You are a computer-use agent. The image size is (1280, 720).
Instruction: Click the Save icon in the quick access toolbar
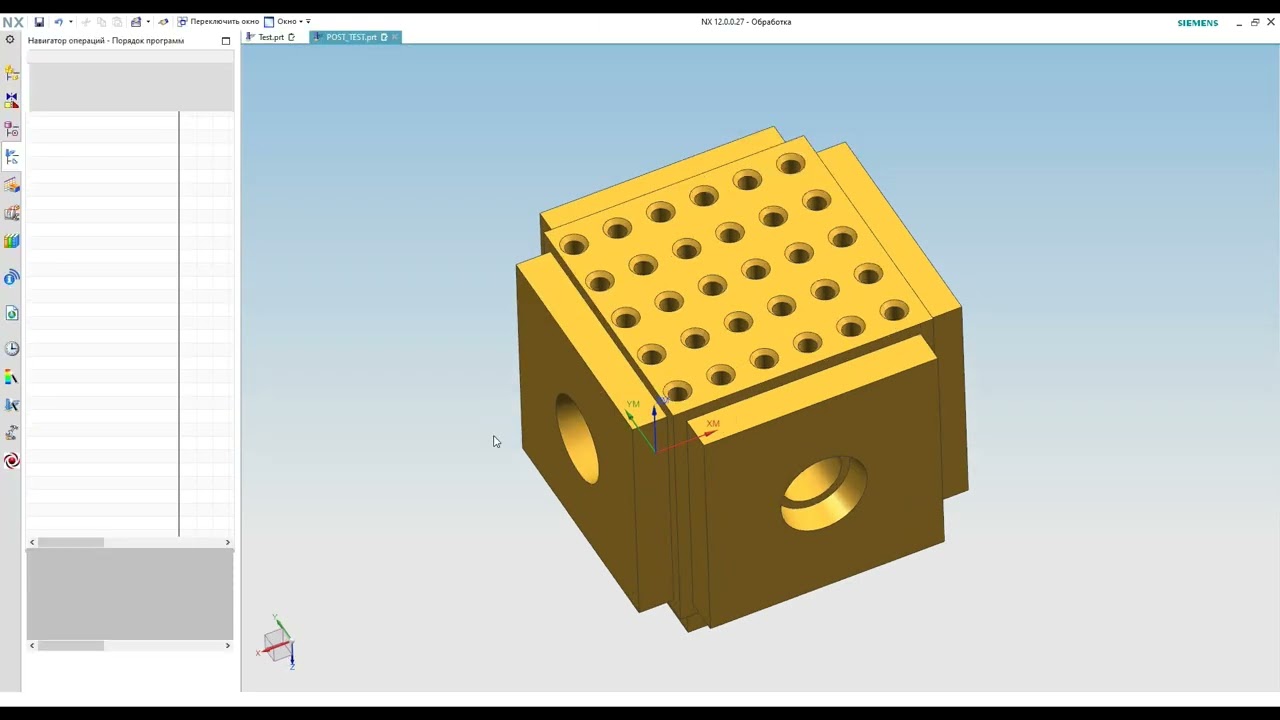pos(39,22)
